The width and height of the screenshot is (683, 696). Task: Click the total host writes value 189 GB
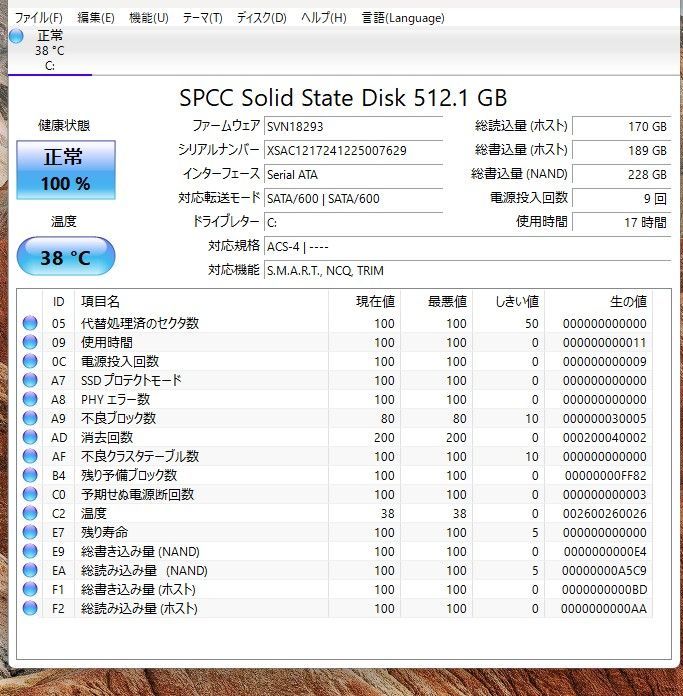[x=622, y=150]
